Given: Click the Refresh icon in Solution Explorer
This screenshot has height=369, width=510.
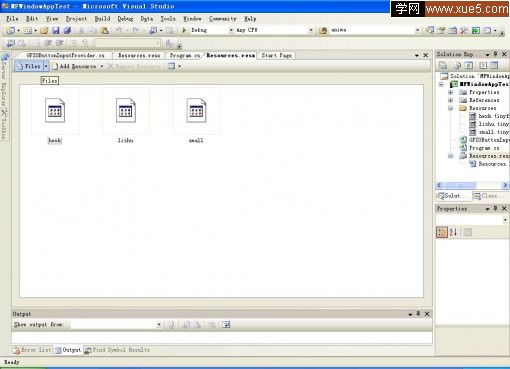Looking at the screenshot, I should [468, 65].
